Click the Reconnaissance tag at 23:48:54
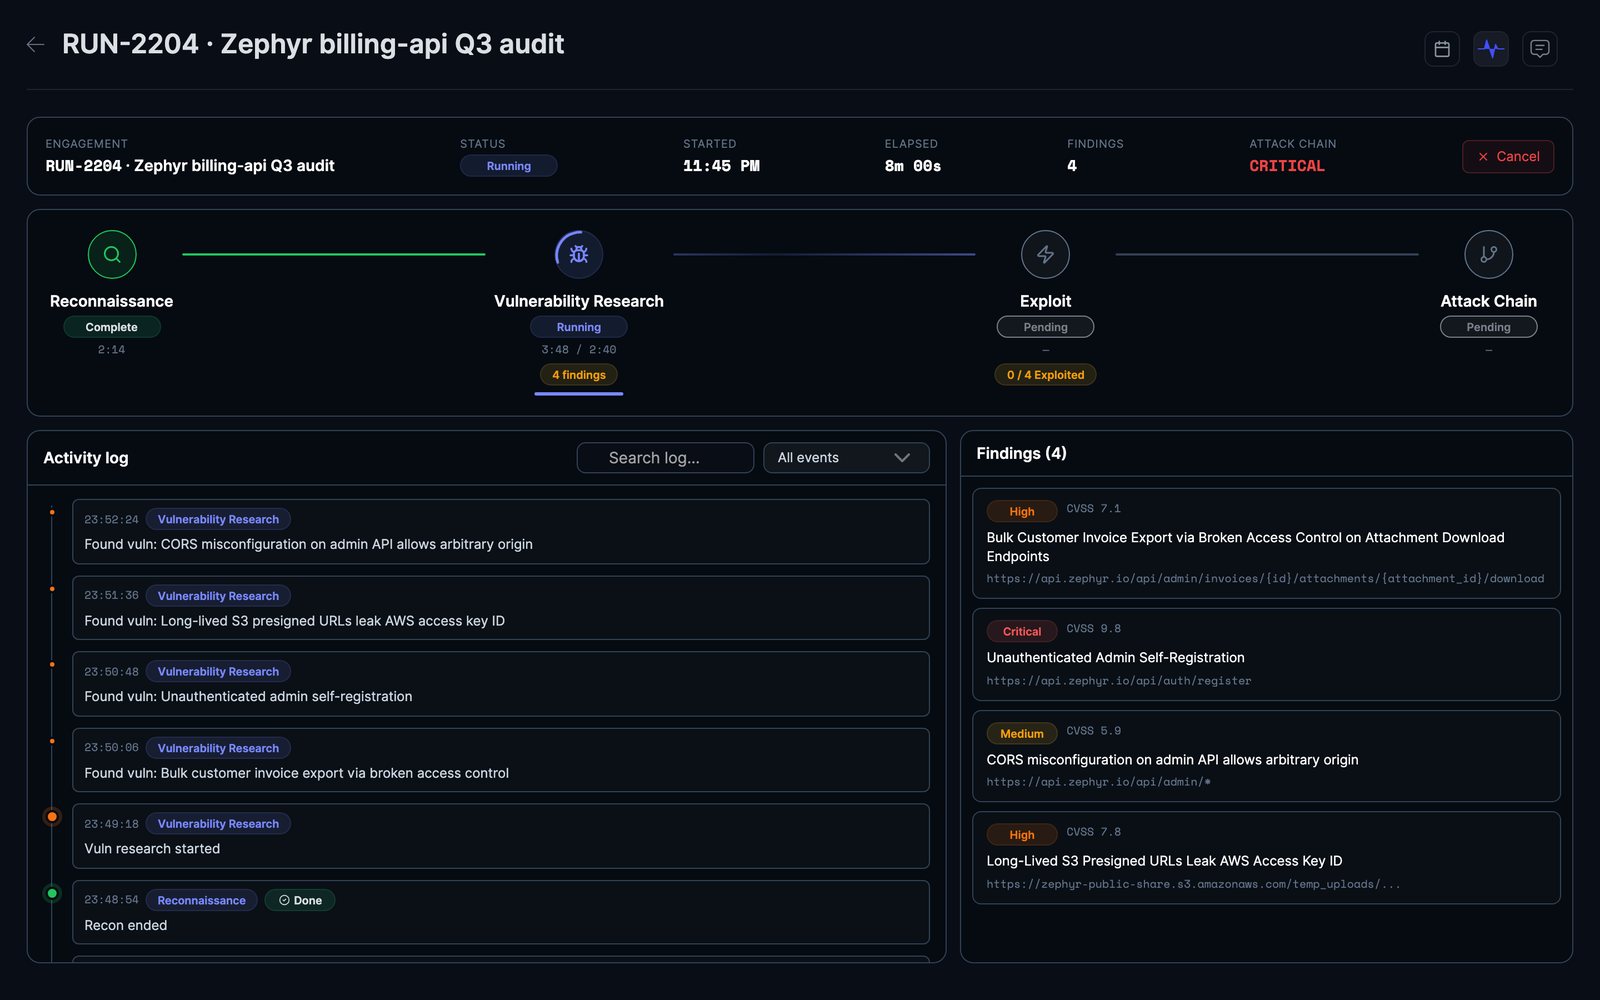Screen dimensions: 1600x1000 201,900
